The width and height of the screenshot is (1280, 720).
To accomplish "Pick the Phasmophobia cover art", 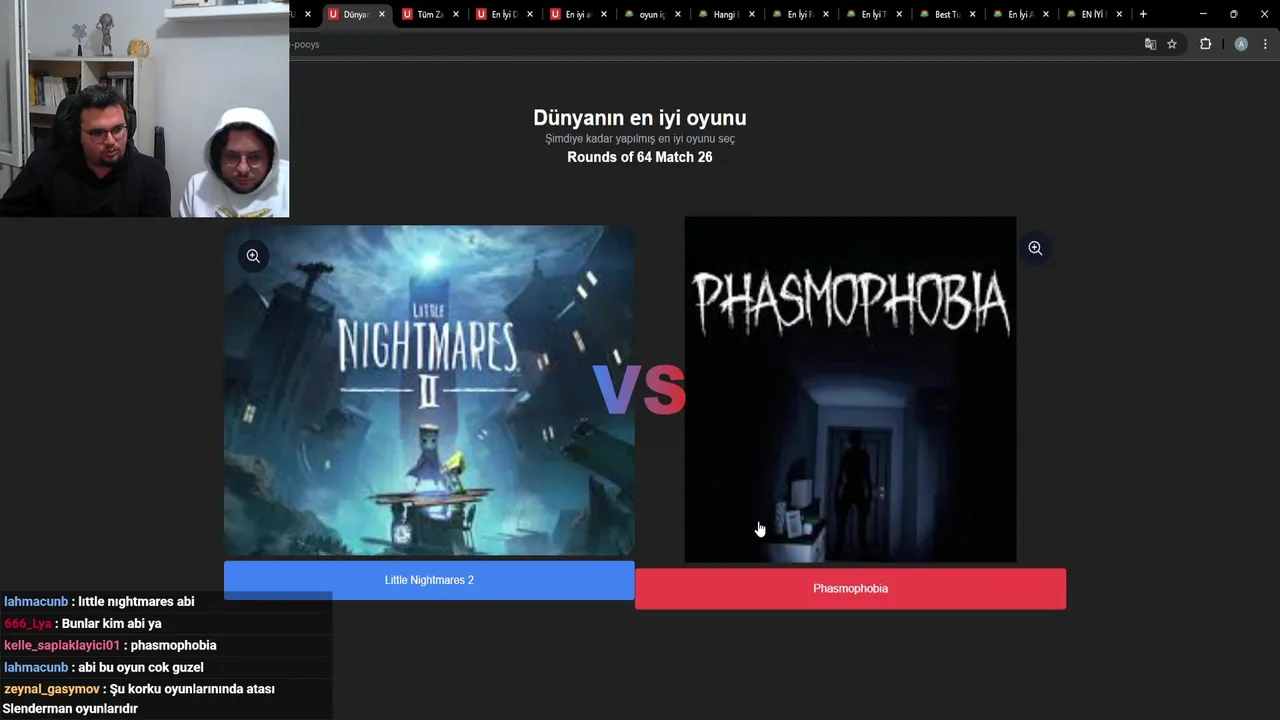I will [x=850, y=389].
